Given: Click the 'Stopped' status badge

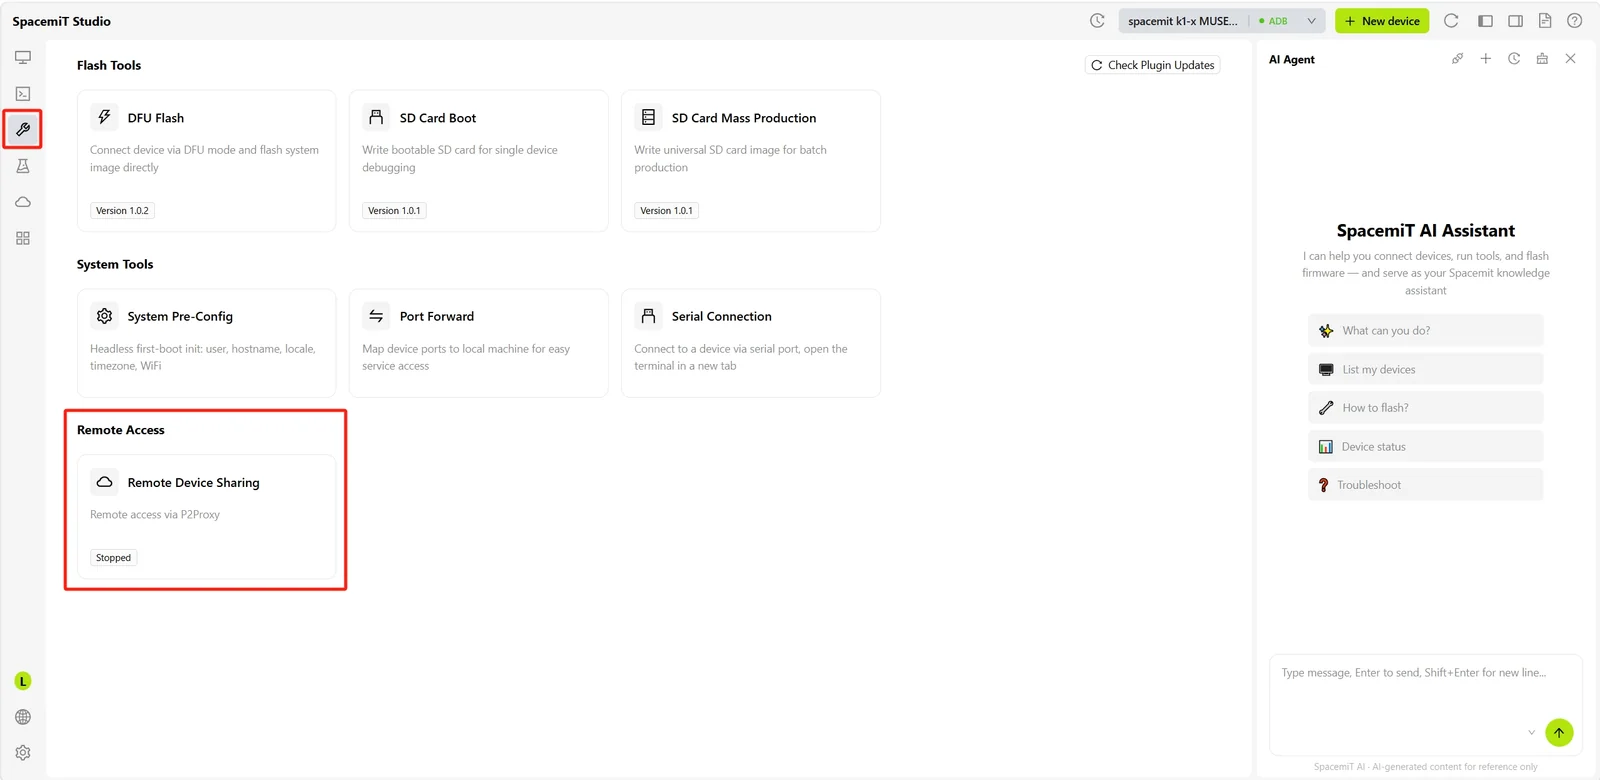Looking at the screenshot, I should click(x=113, y=558).
